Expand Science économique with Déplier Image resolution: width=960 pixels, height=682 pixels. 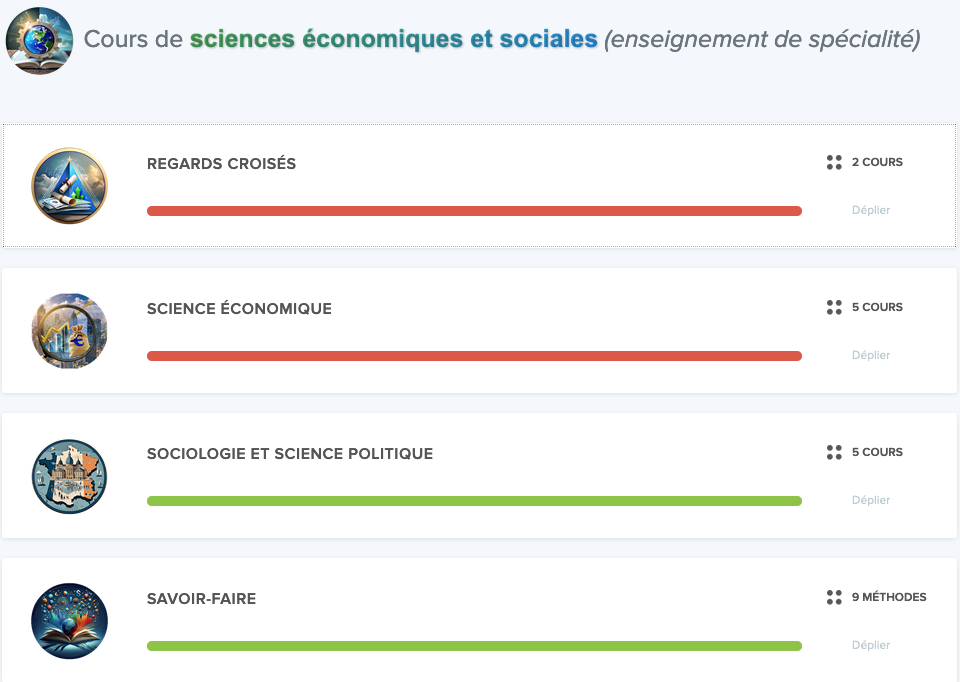(x=871, y=355)
